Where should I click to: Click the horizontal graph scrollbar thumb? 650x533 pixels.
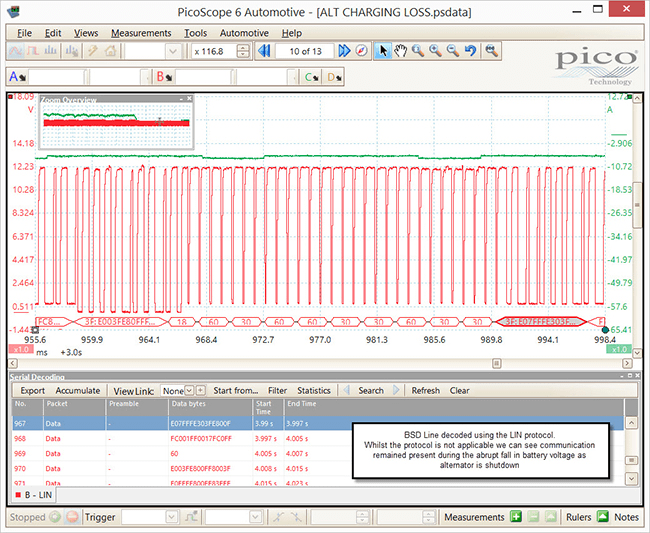point(497,363)
